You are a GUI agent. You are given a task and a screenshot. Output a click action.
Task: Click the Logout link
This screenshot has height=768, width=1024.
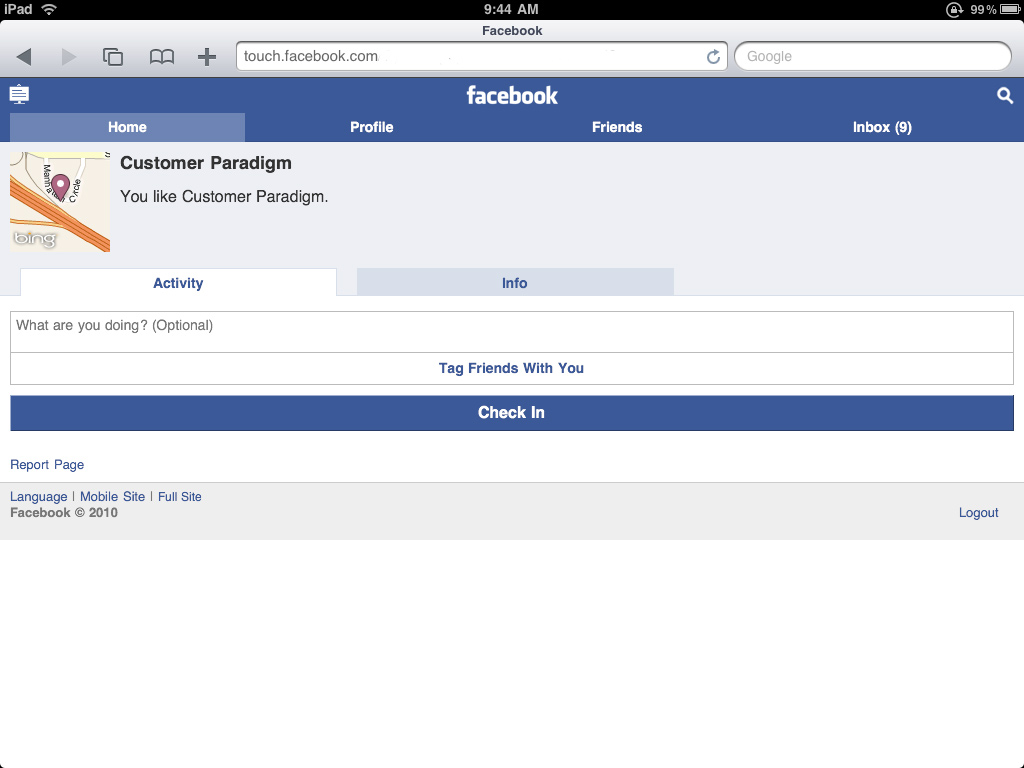click(x=978, y=513)
